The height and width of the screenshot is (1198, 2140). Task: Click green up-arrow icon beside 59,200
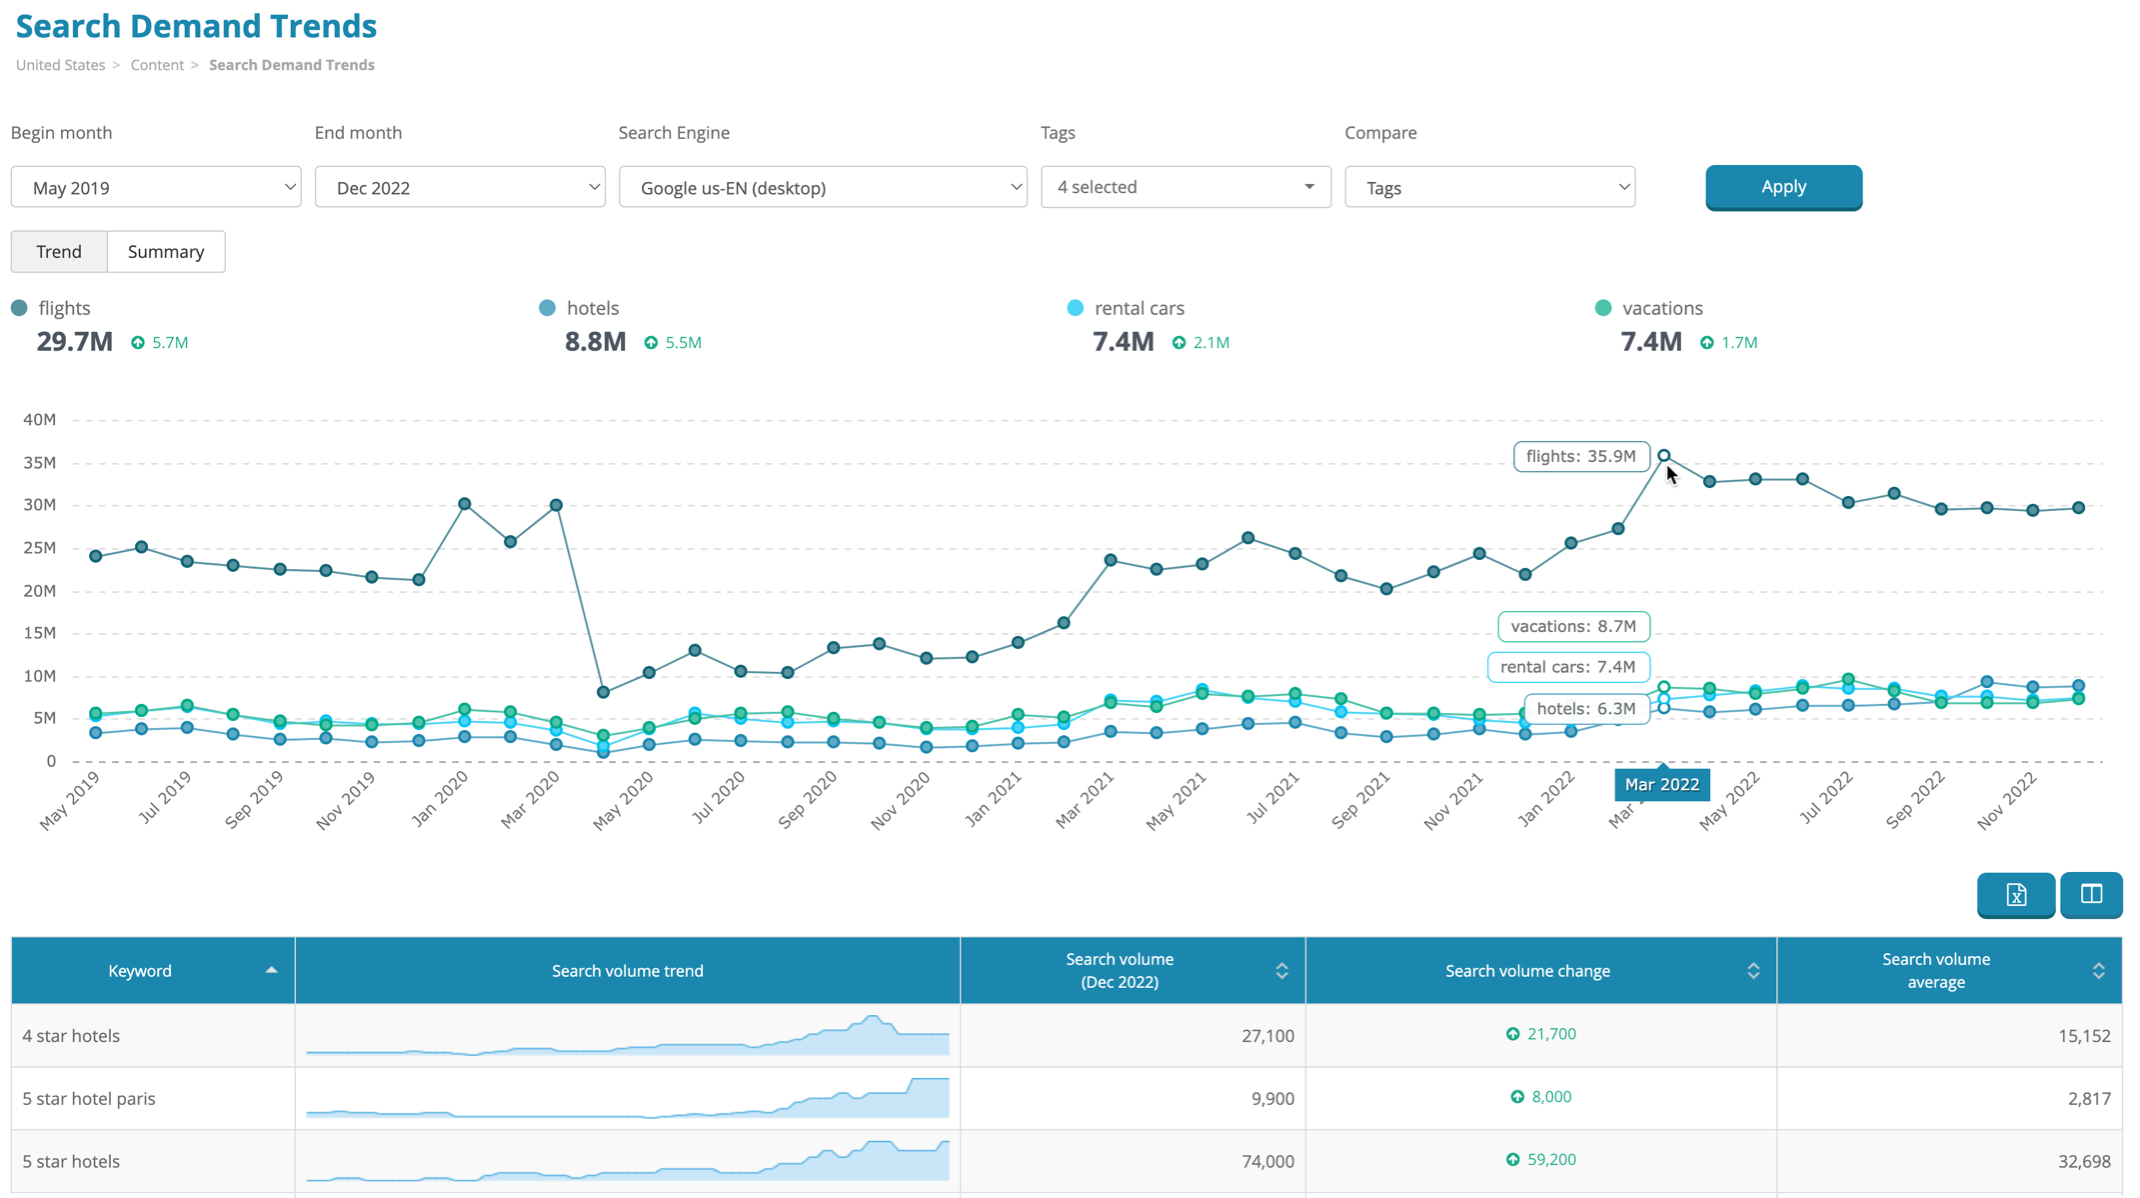coord(1512,1160)
